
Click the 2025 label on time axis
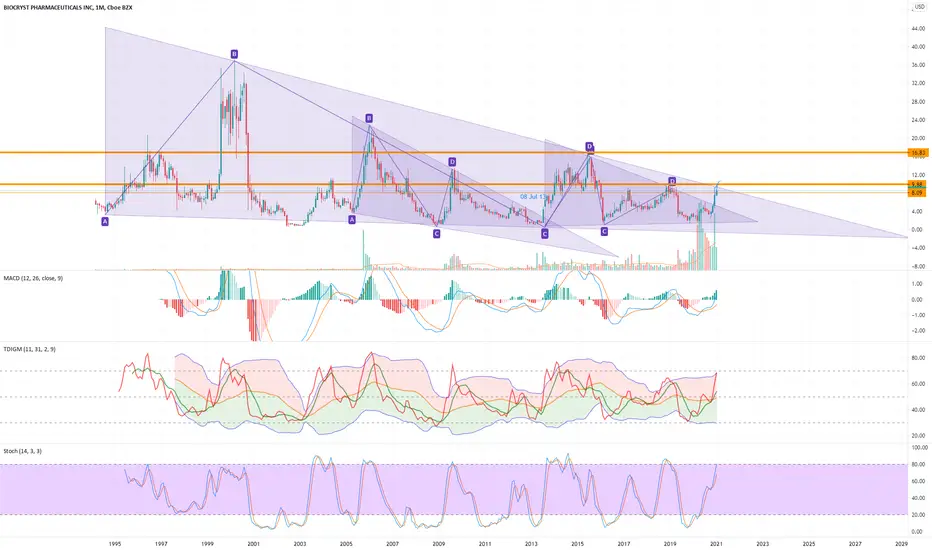click(x=809, y=543)
